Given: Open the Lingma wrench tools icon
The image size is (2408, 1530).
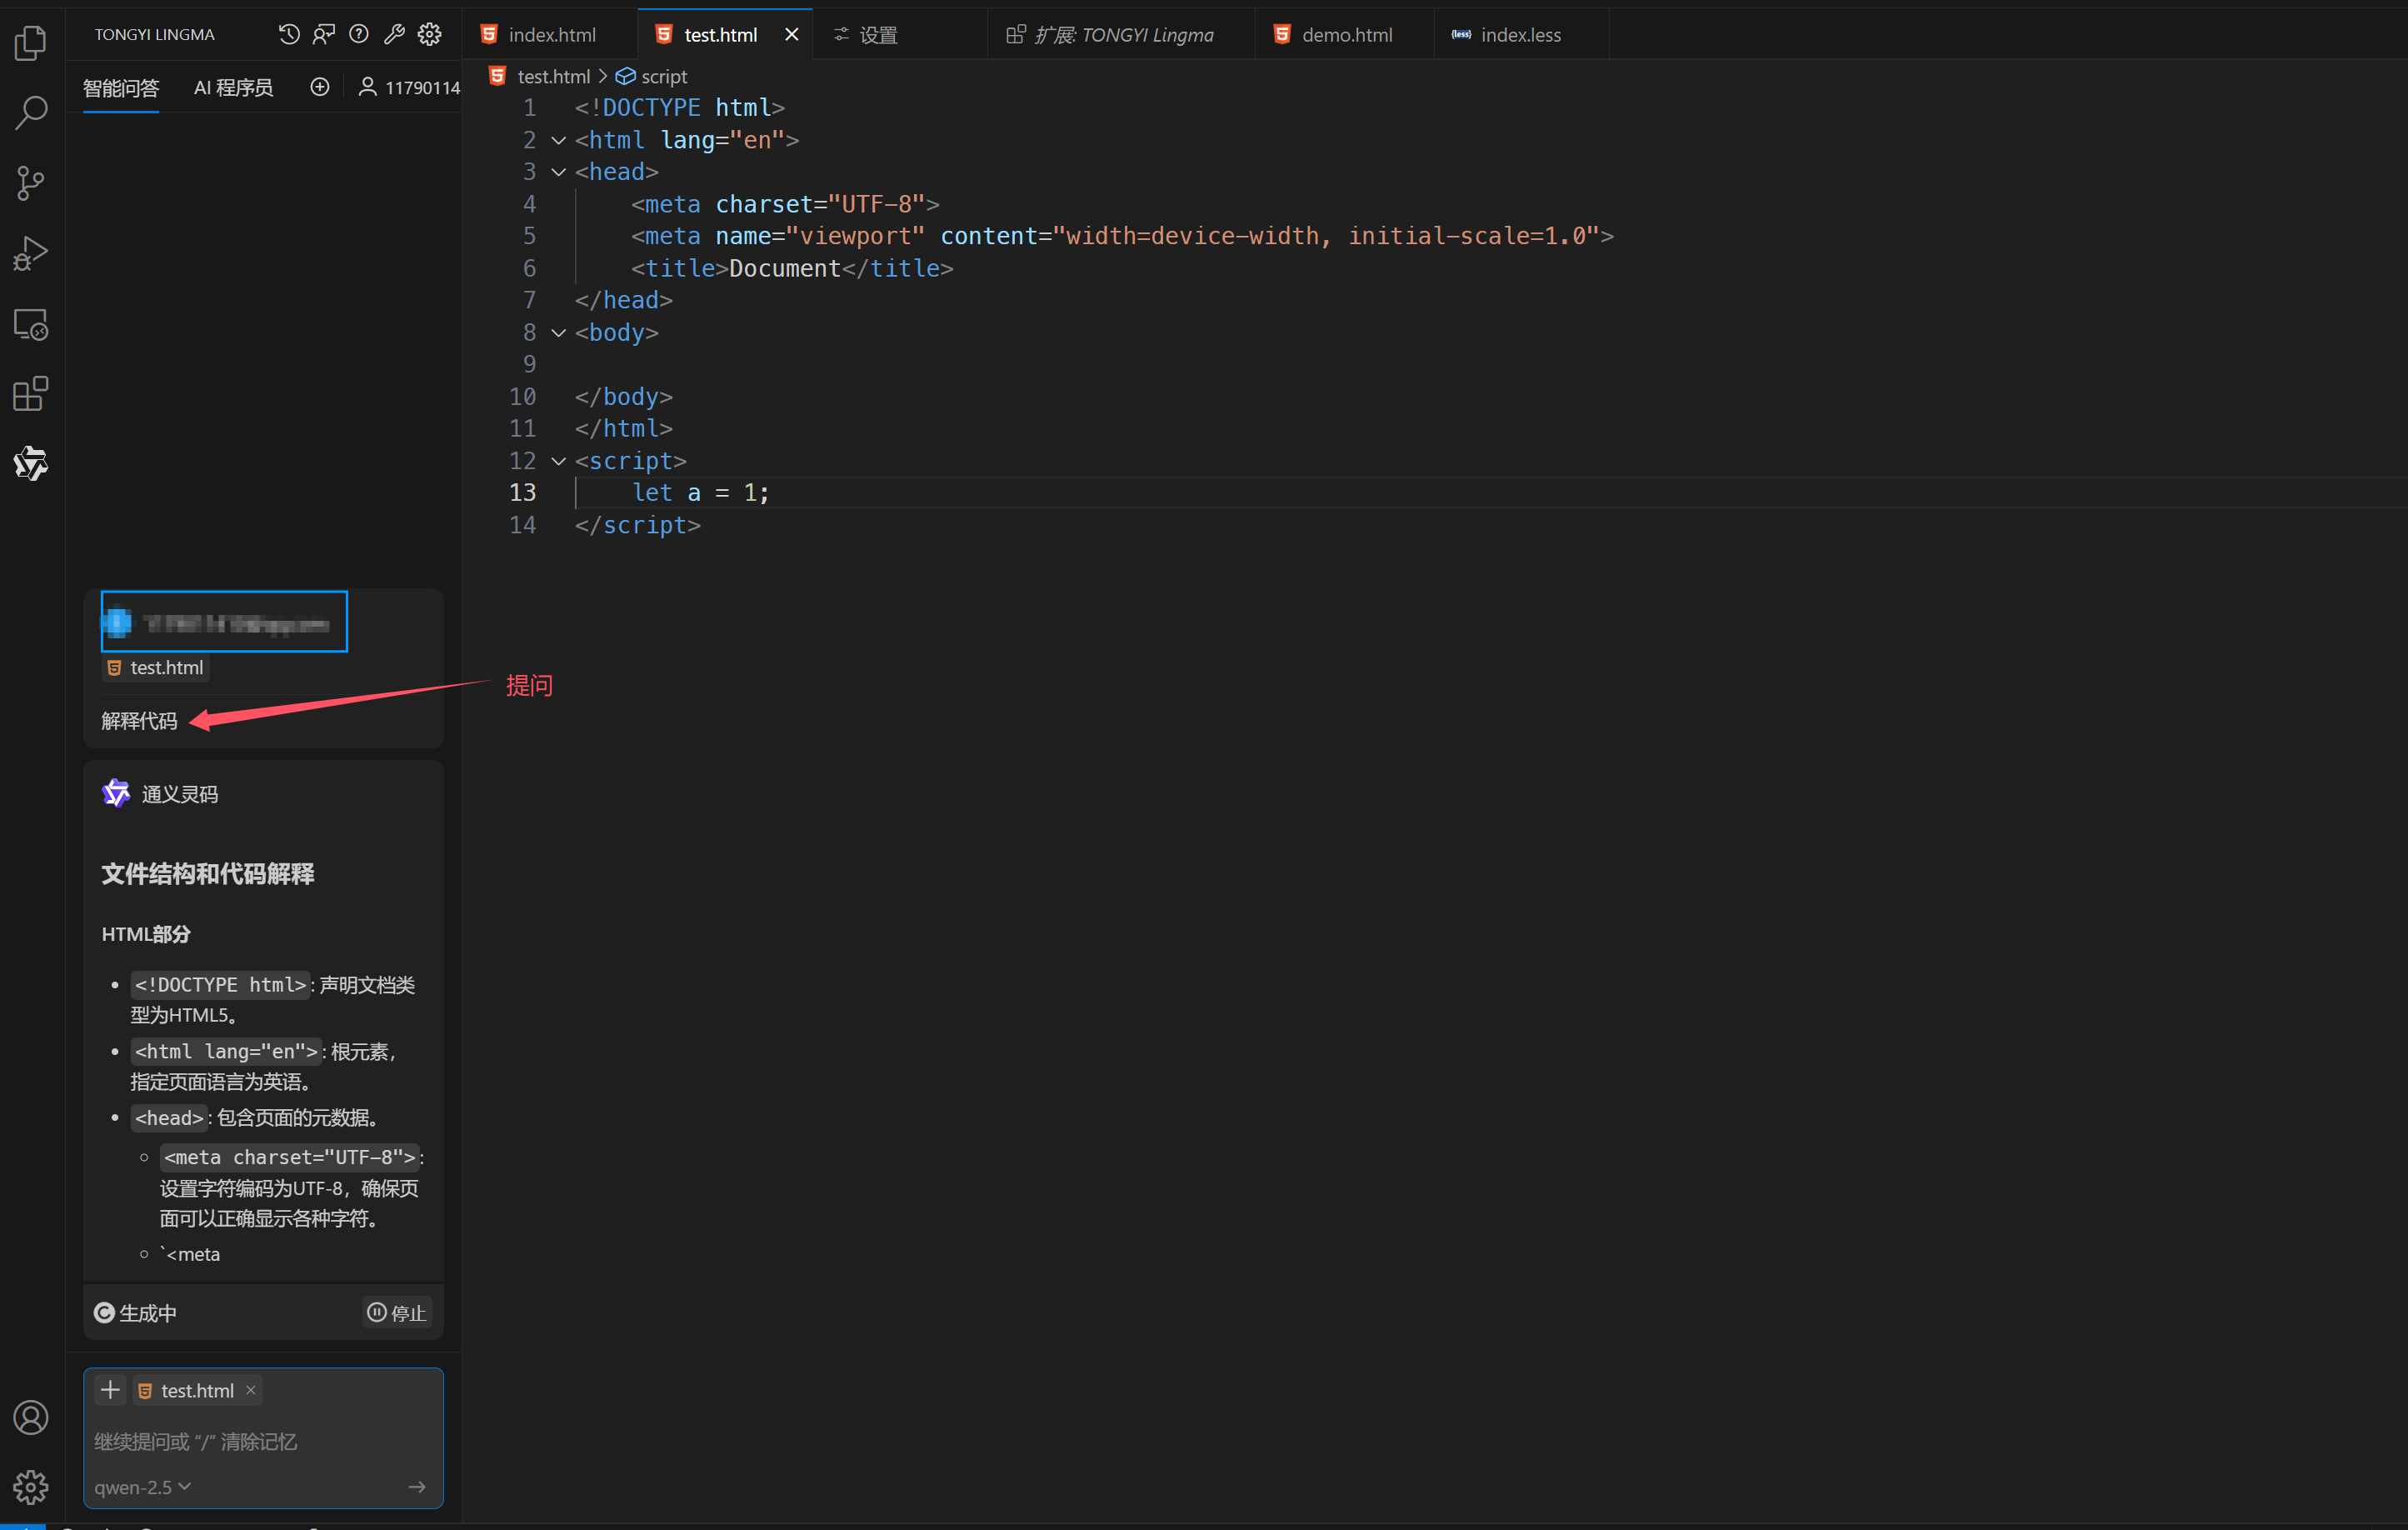Looking at the screenshot, I should pyautogui.click(x=394, y=34).
